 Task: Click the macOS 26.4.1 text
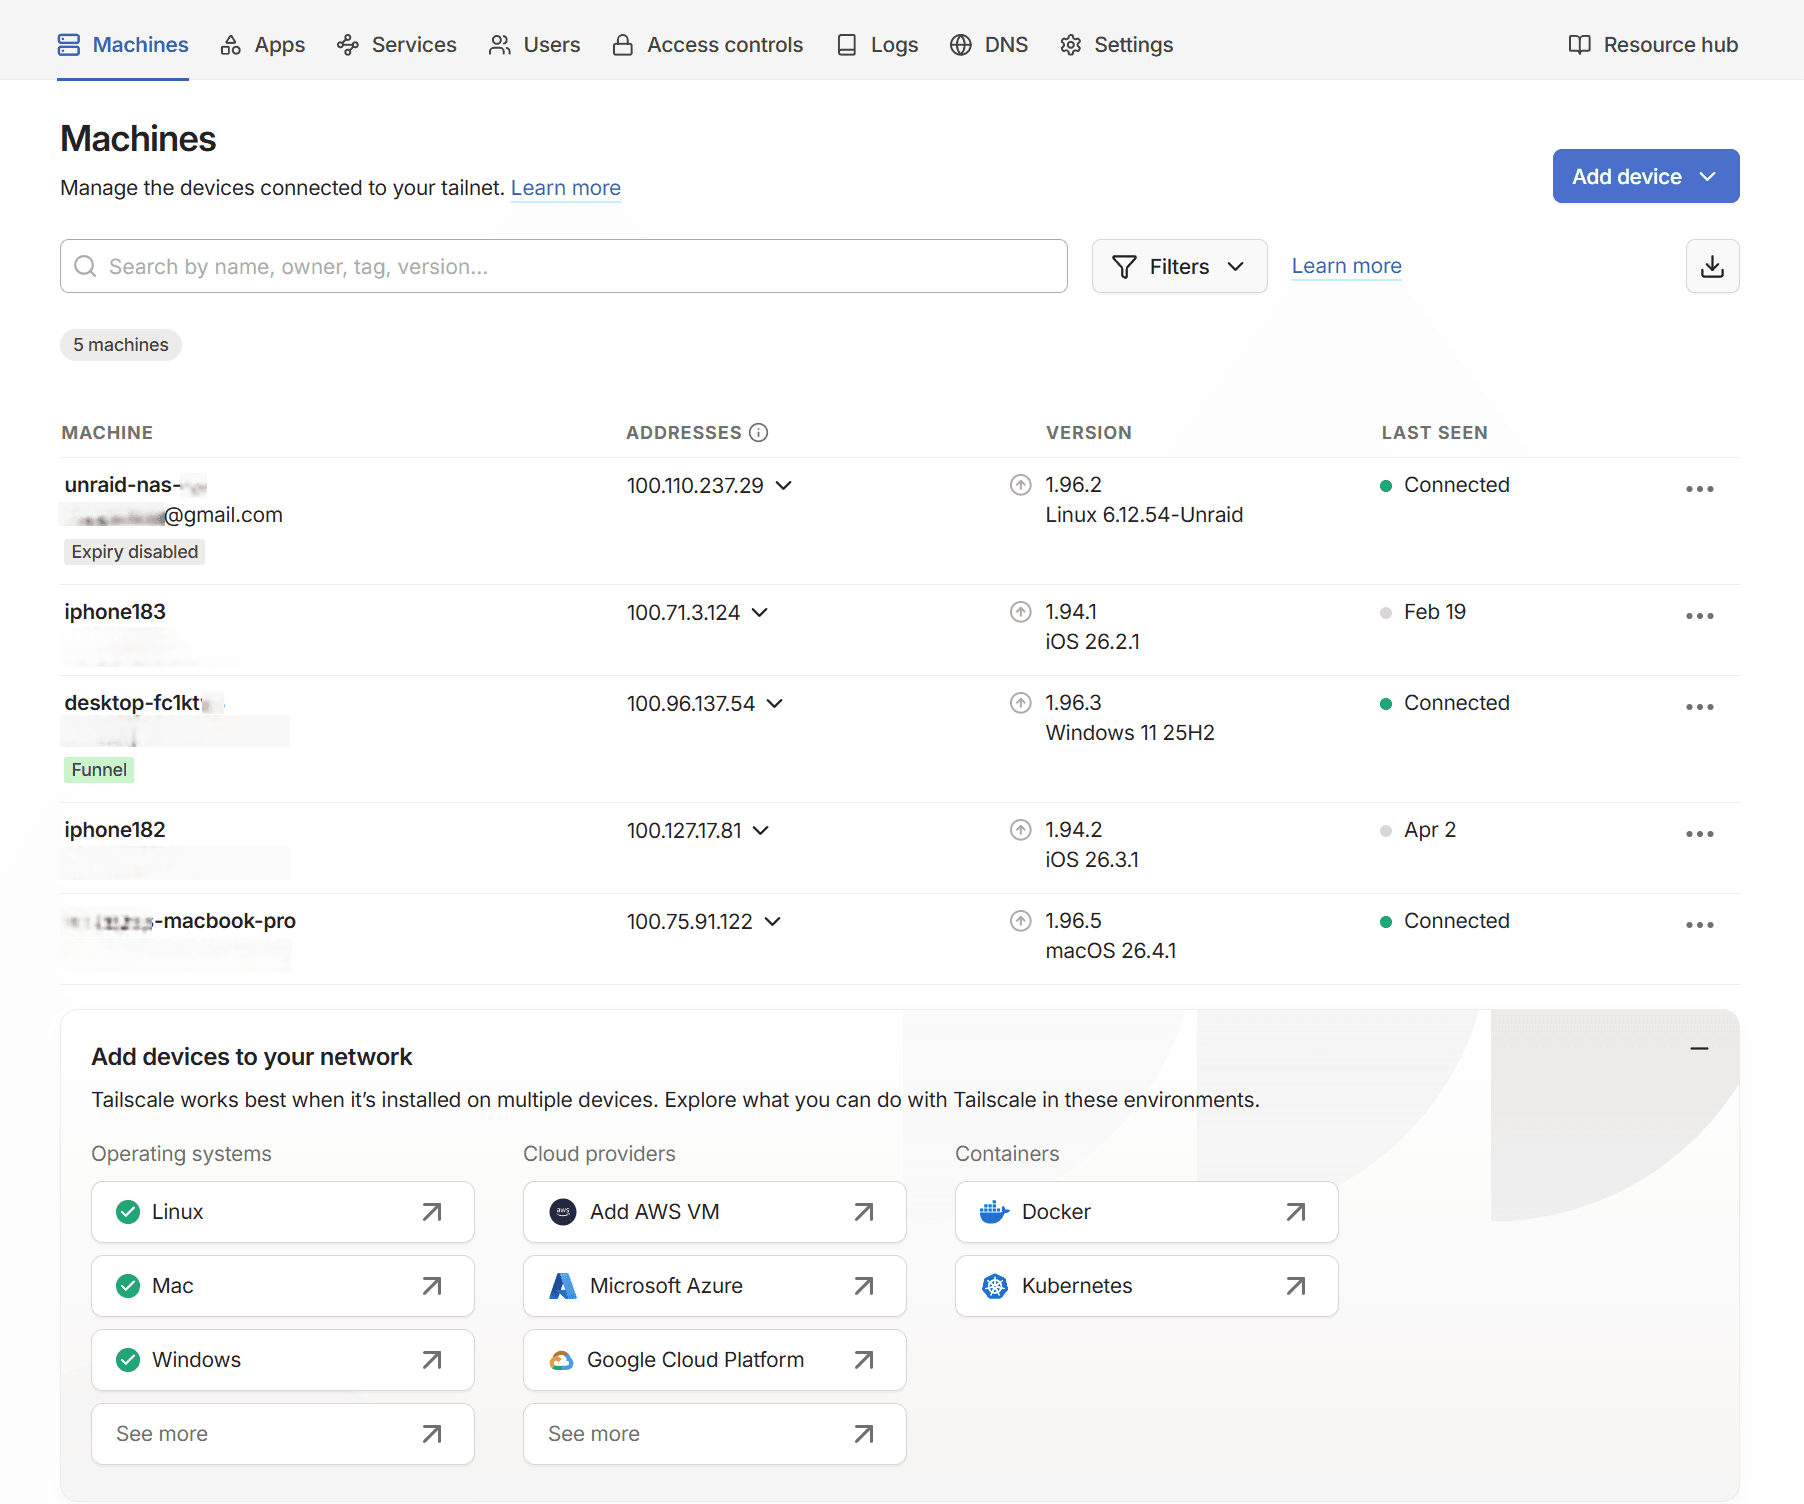1111,951
